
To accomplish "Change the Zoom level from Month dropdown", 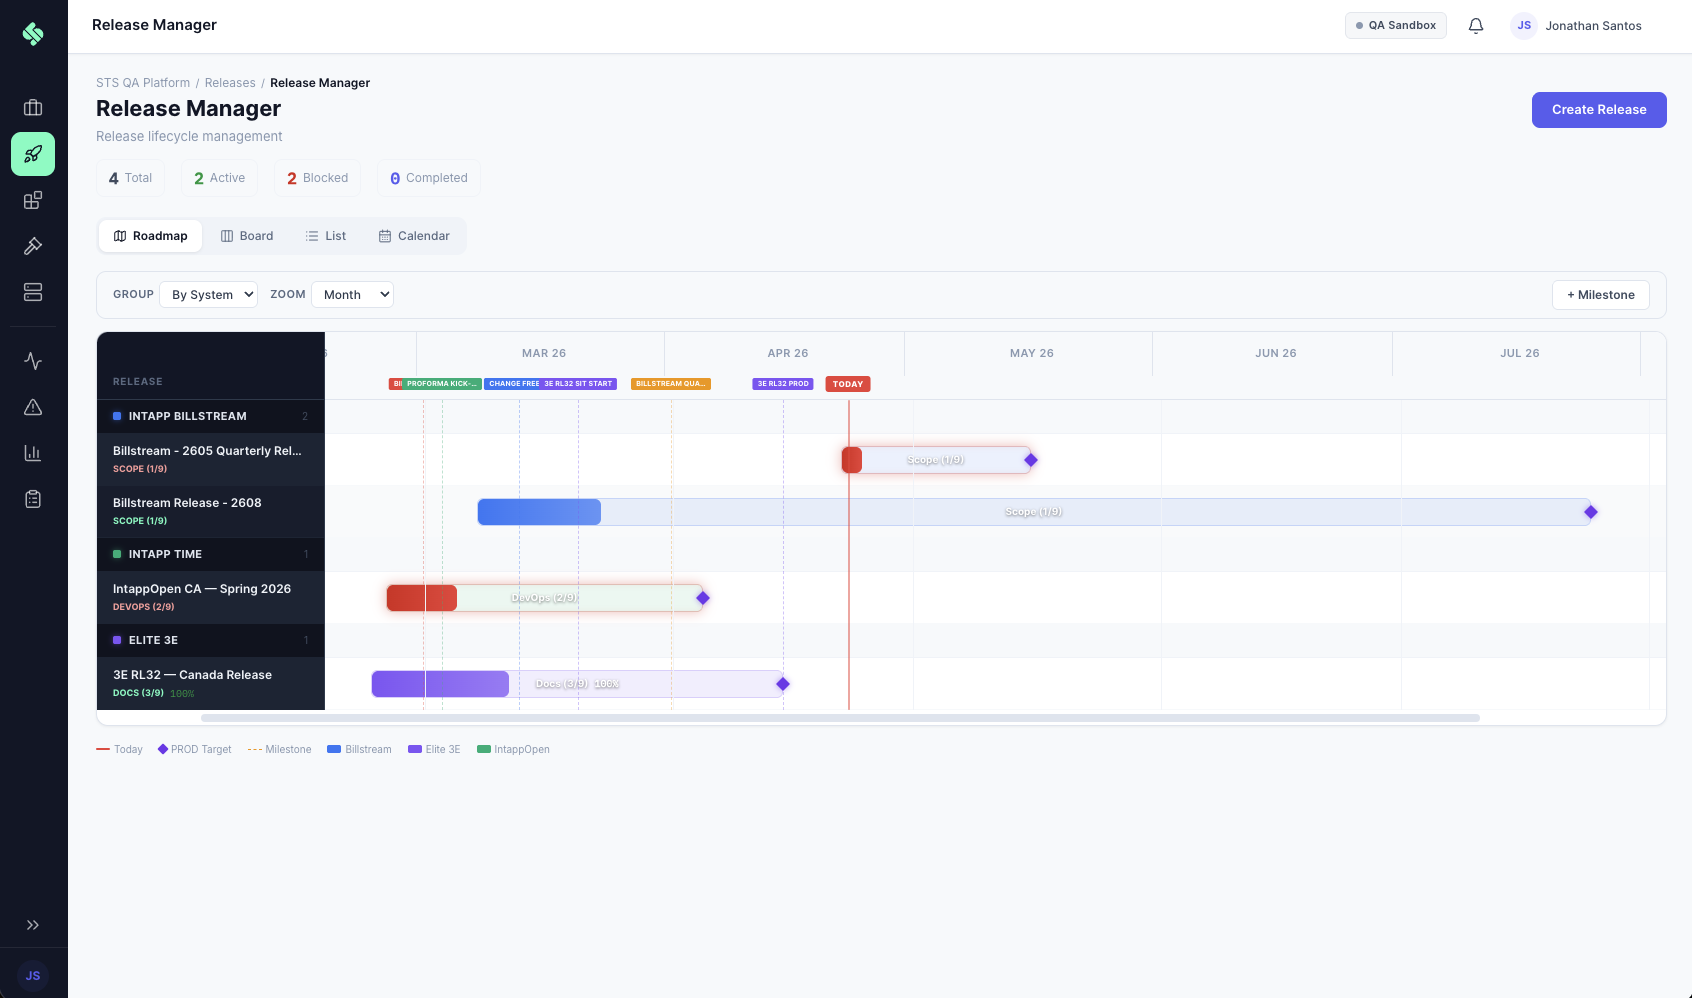I will (352, 294).
